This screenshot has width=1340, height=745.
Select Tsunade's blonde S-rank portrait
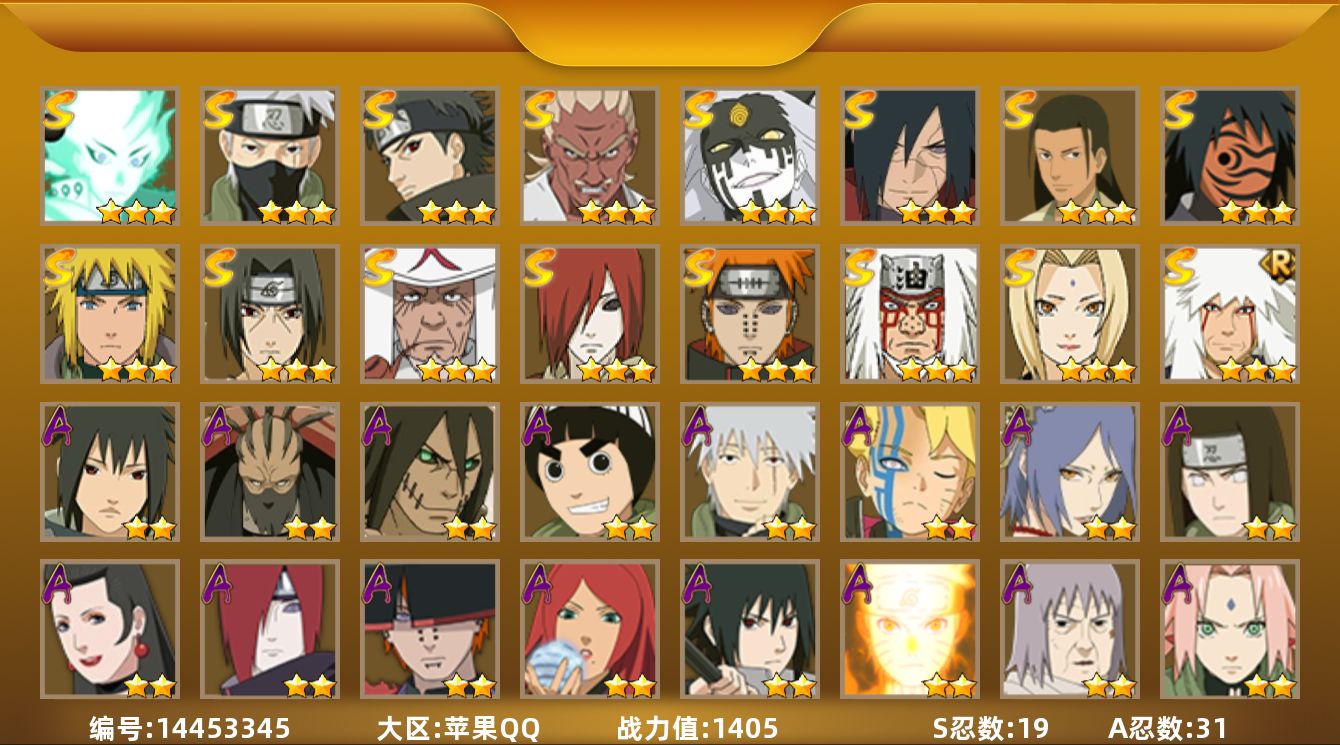(x=1070, y=314)
